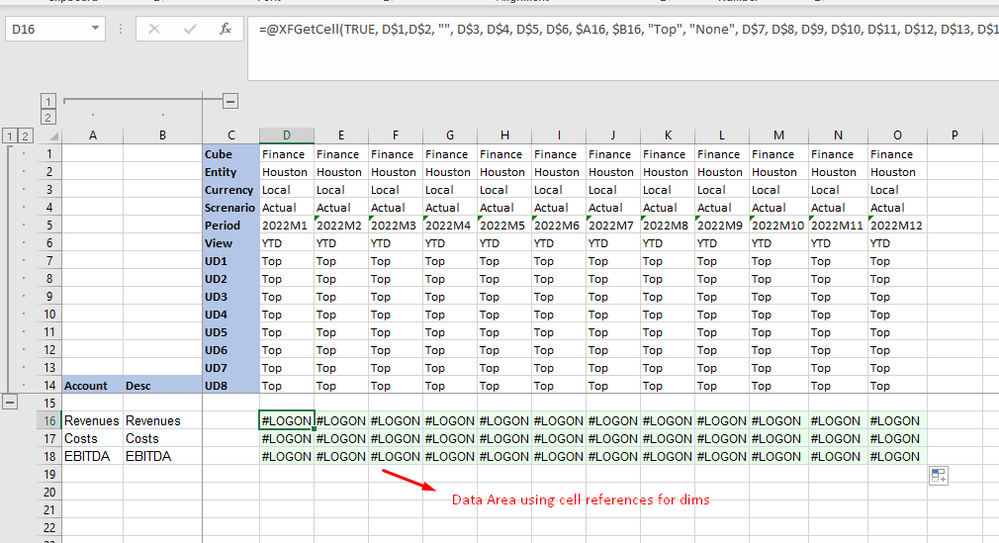Click the Currency label cell
This screenshot has height=543, width=999.
point(231,190)
